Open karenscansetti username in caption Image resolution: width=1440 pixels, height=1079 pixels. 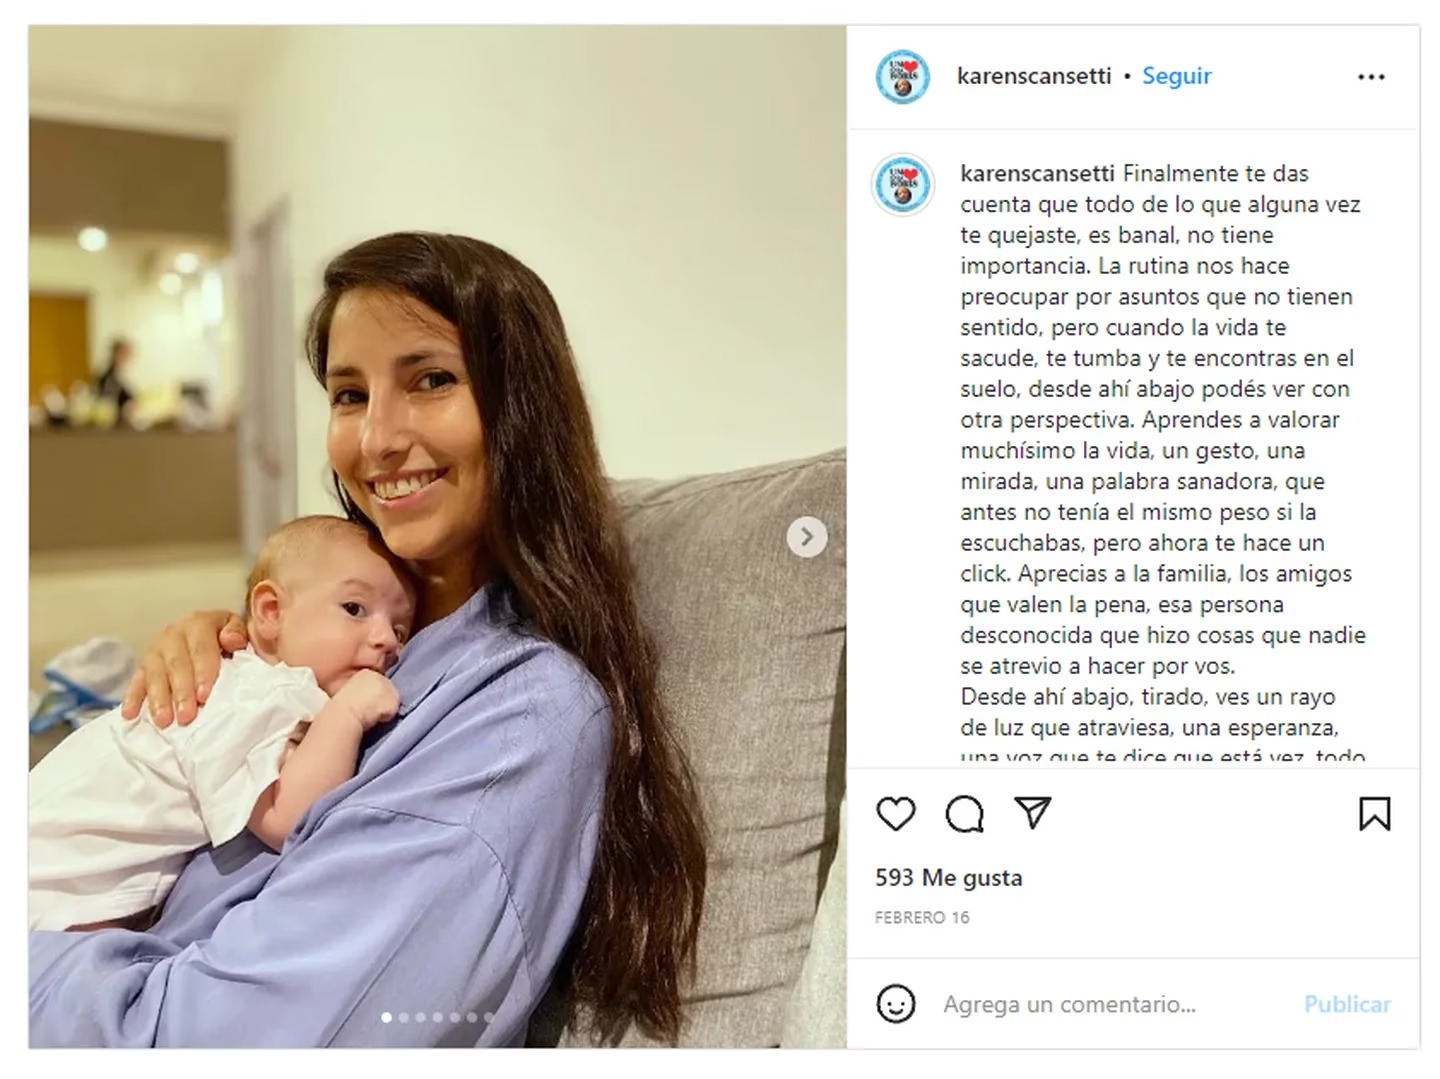click(1037, 173)
